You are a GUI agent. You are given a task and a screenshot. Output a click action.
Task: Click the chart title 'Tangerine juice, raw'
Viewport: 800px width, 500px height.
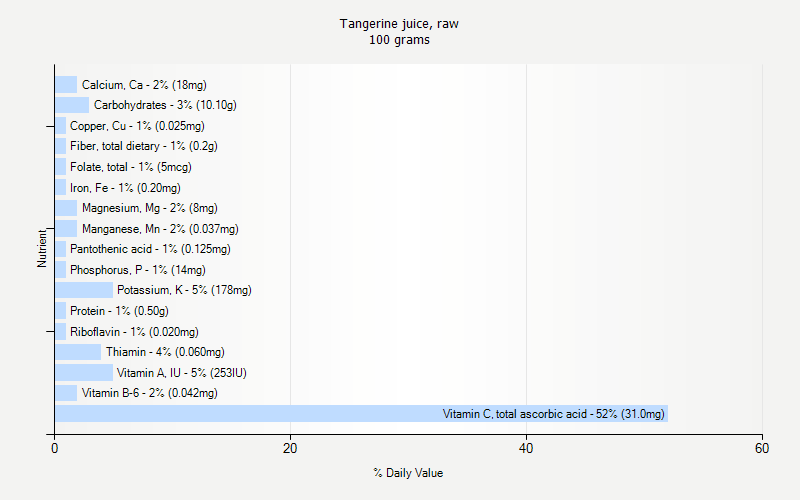[x=399, y=23]
